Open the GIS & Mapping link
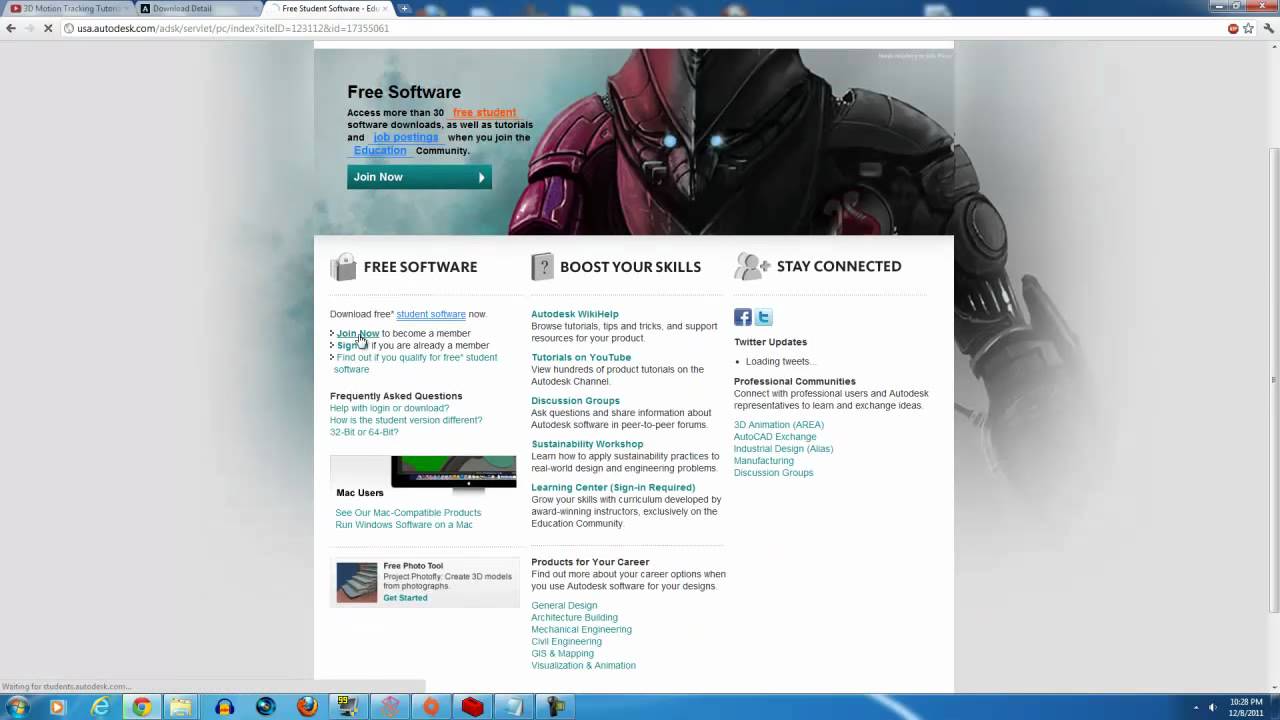 coord(562,654)
